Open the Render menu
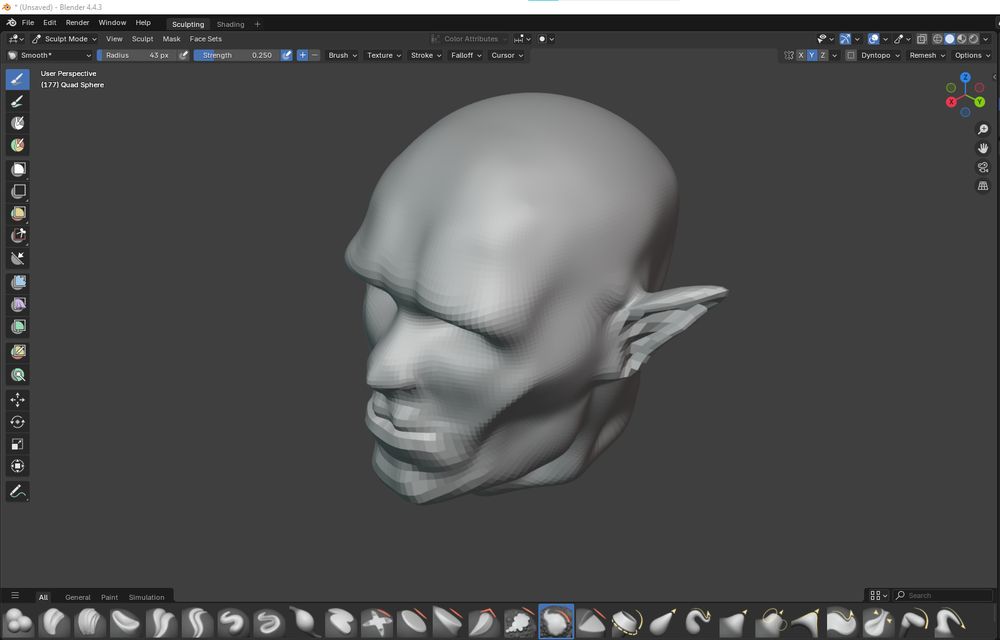 click(x=77, y=22)
